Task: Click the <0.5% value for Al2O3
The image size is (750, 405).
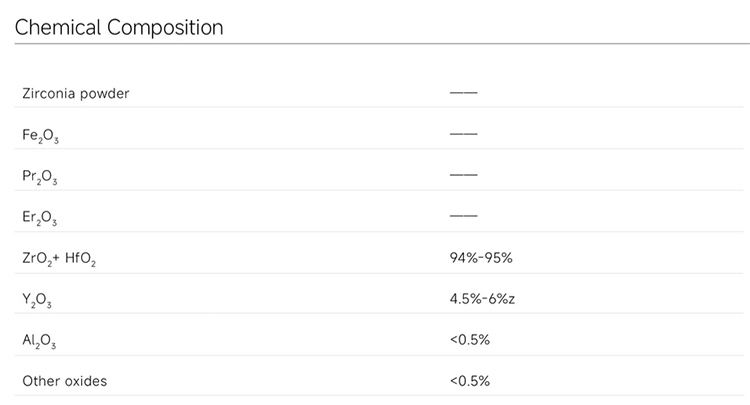Action: [470, 340]
